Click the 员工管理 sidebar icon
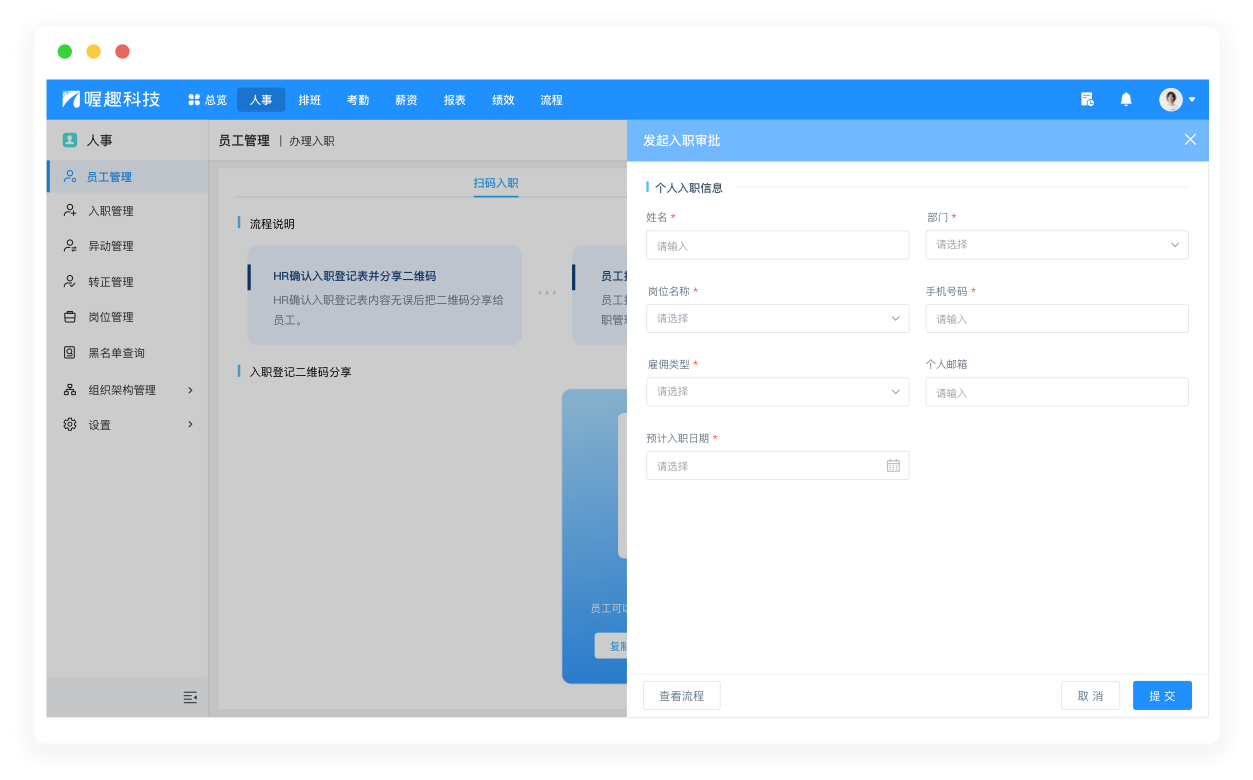The height and width of the screenshot is (780, 1253). 70,176
